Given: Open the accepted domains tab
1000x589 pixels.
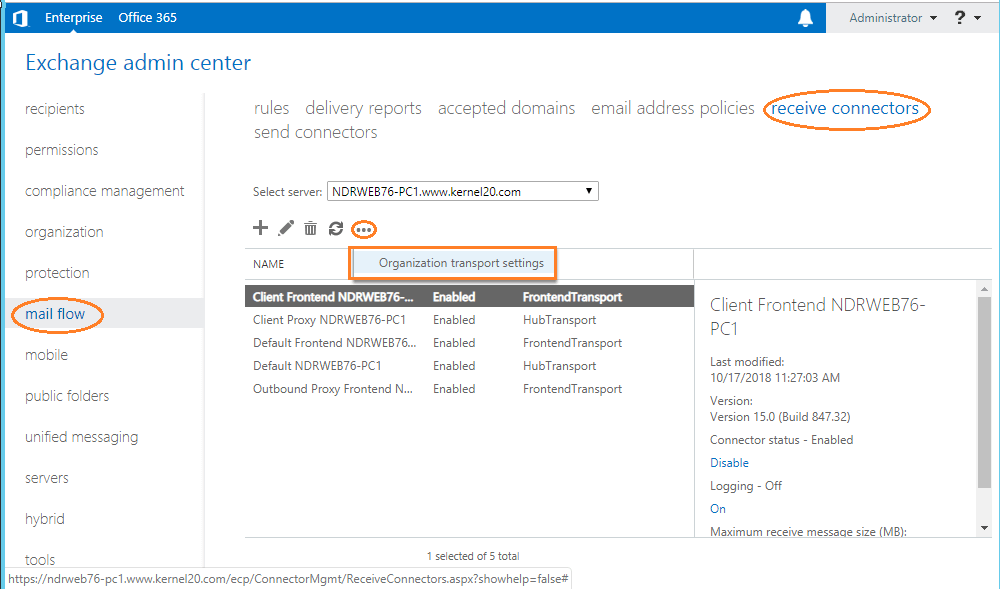Looking at the screenshot, I should pyautogui.click(x=506, y=108).
